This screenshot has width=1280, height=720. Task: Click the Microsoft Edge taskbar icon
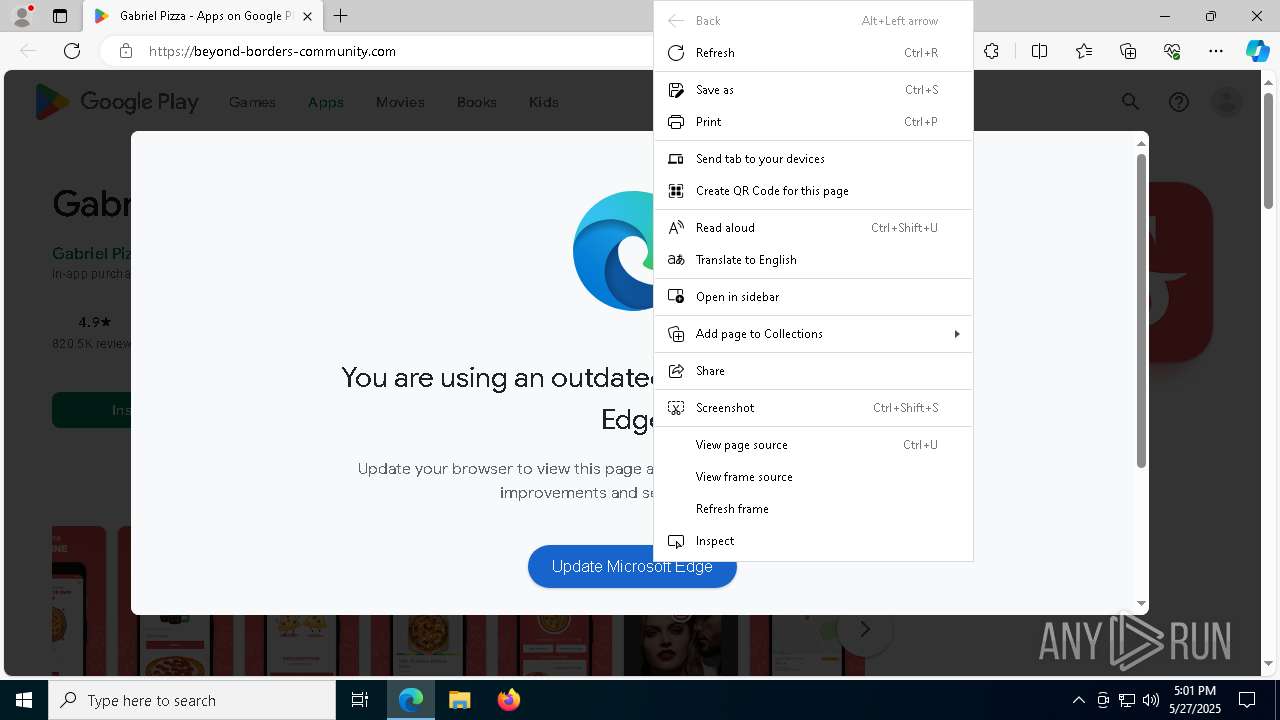coord(411,700)
